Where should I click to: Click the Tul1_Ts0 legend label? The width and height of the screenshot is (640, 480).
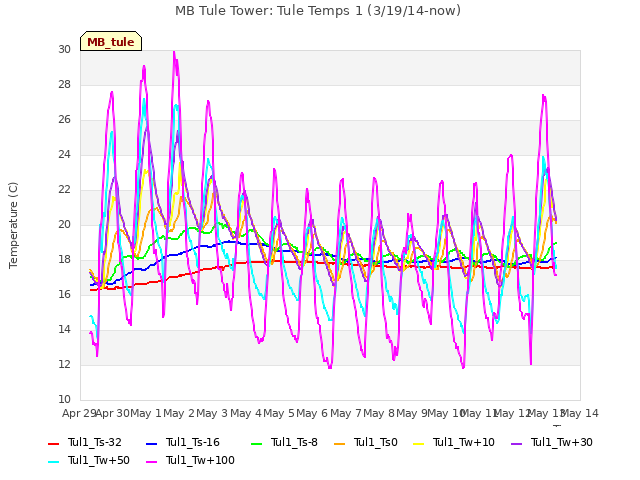376,442
